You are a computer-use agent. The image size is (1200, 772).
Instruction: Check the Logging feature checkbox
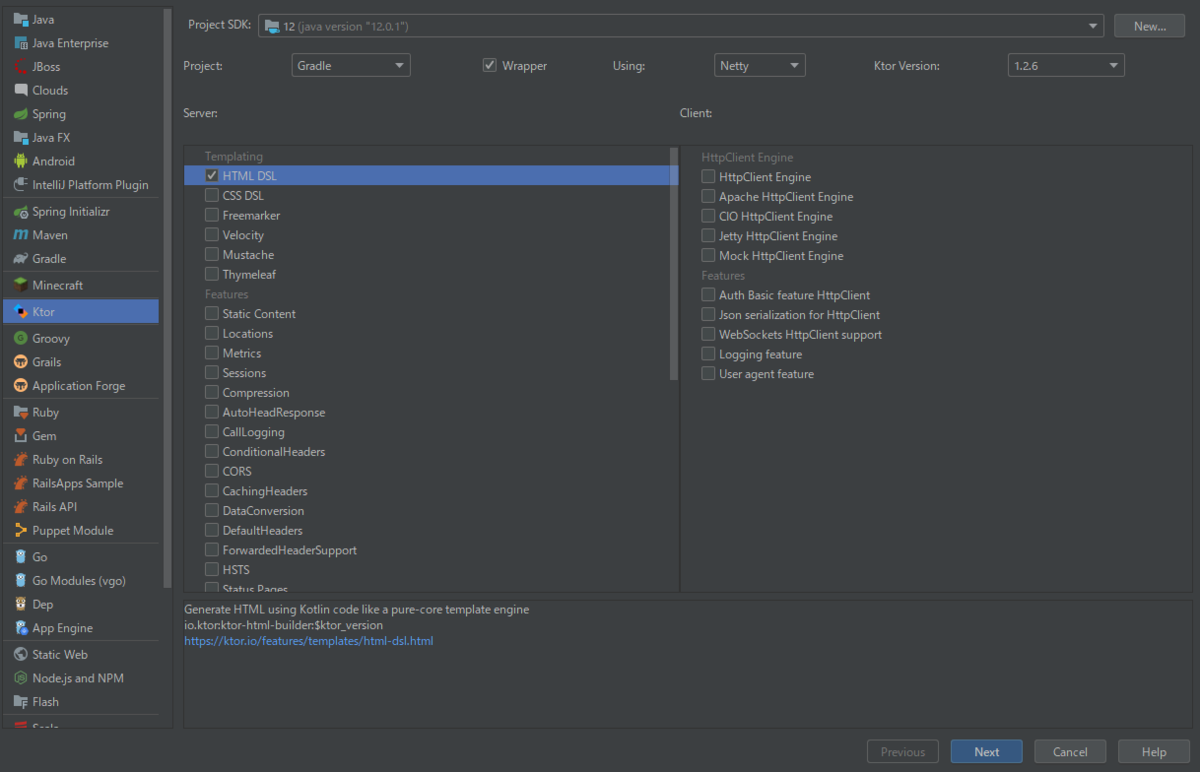coord(708,354)
